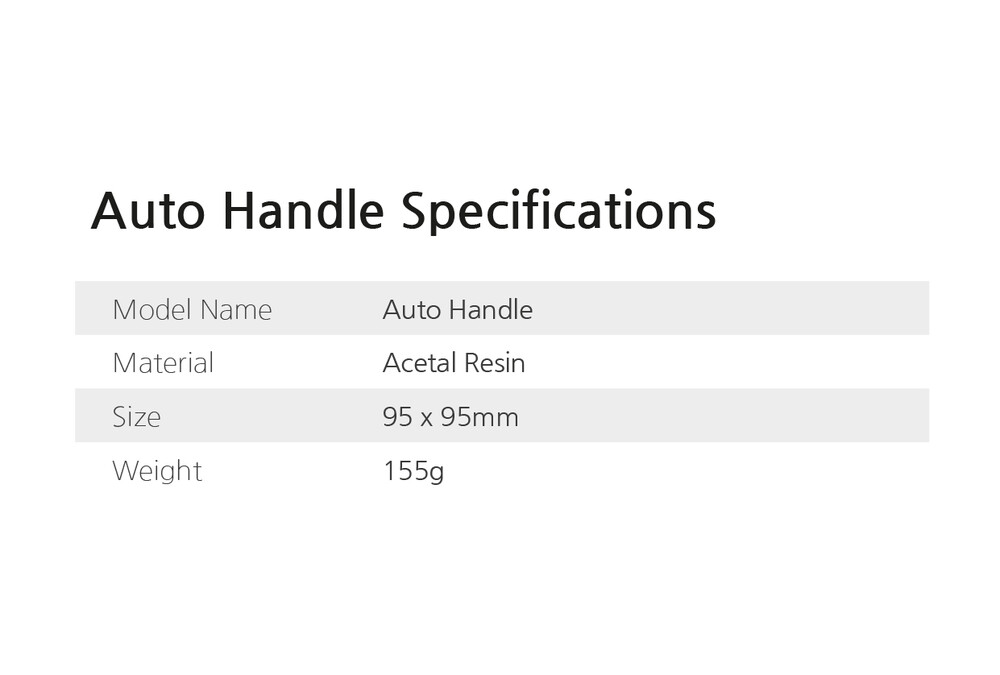This screenshot has width=1000, height=675.
Task: Select the Material row label
Action: (x=163, y=363)
